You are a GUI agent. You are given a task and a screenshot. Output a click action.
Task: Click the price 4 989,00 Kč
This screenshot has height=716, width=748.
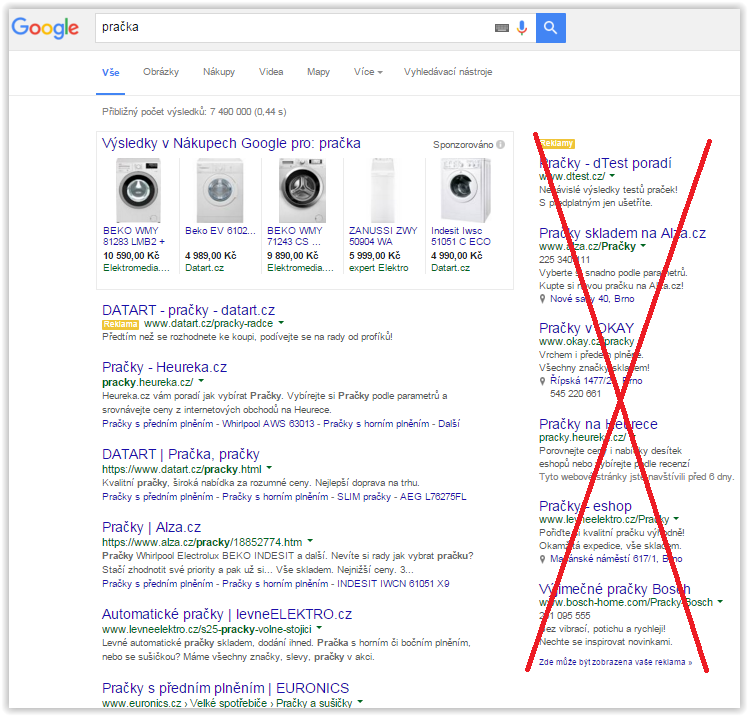[x=211, y=256]
